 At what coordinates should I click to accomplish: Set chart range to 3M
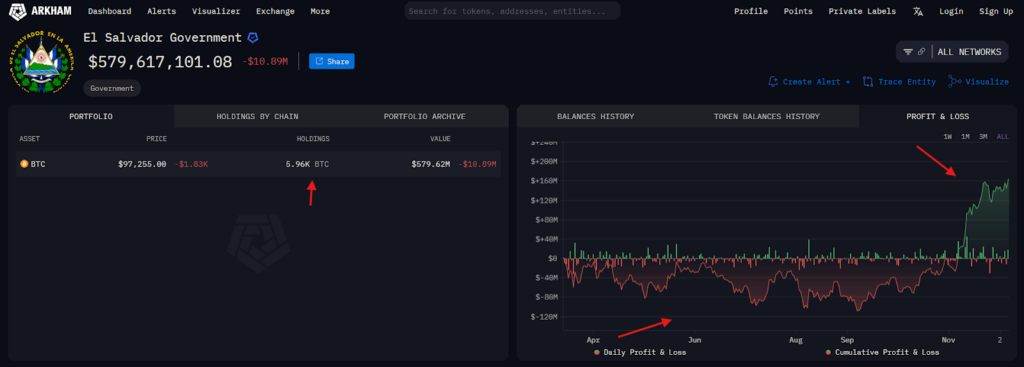point(983,136)
